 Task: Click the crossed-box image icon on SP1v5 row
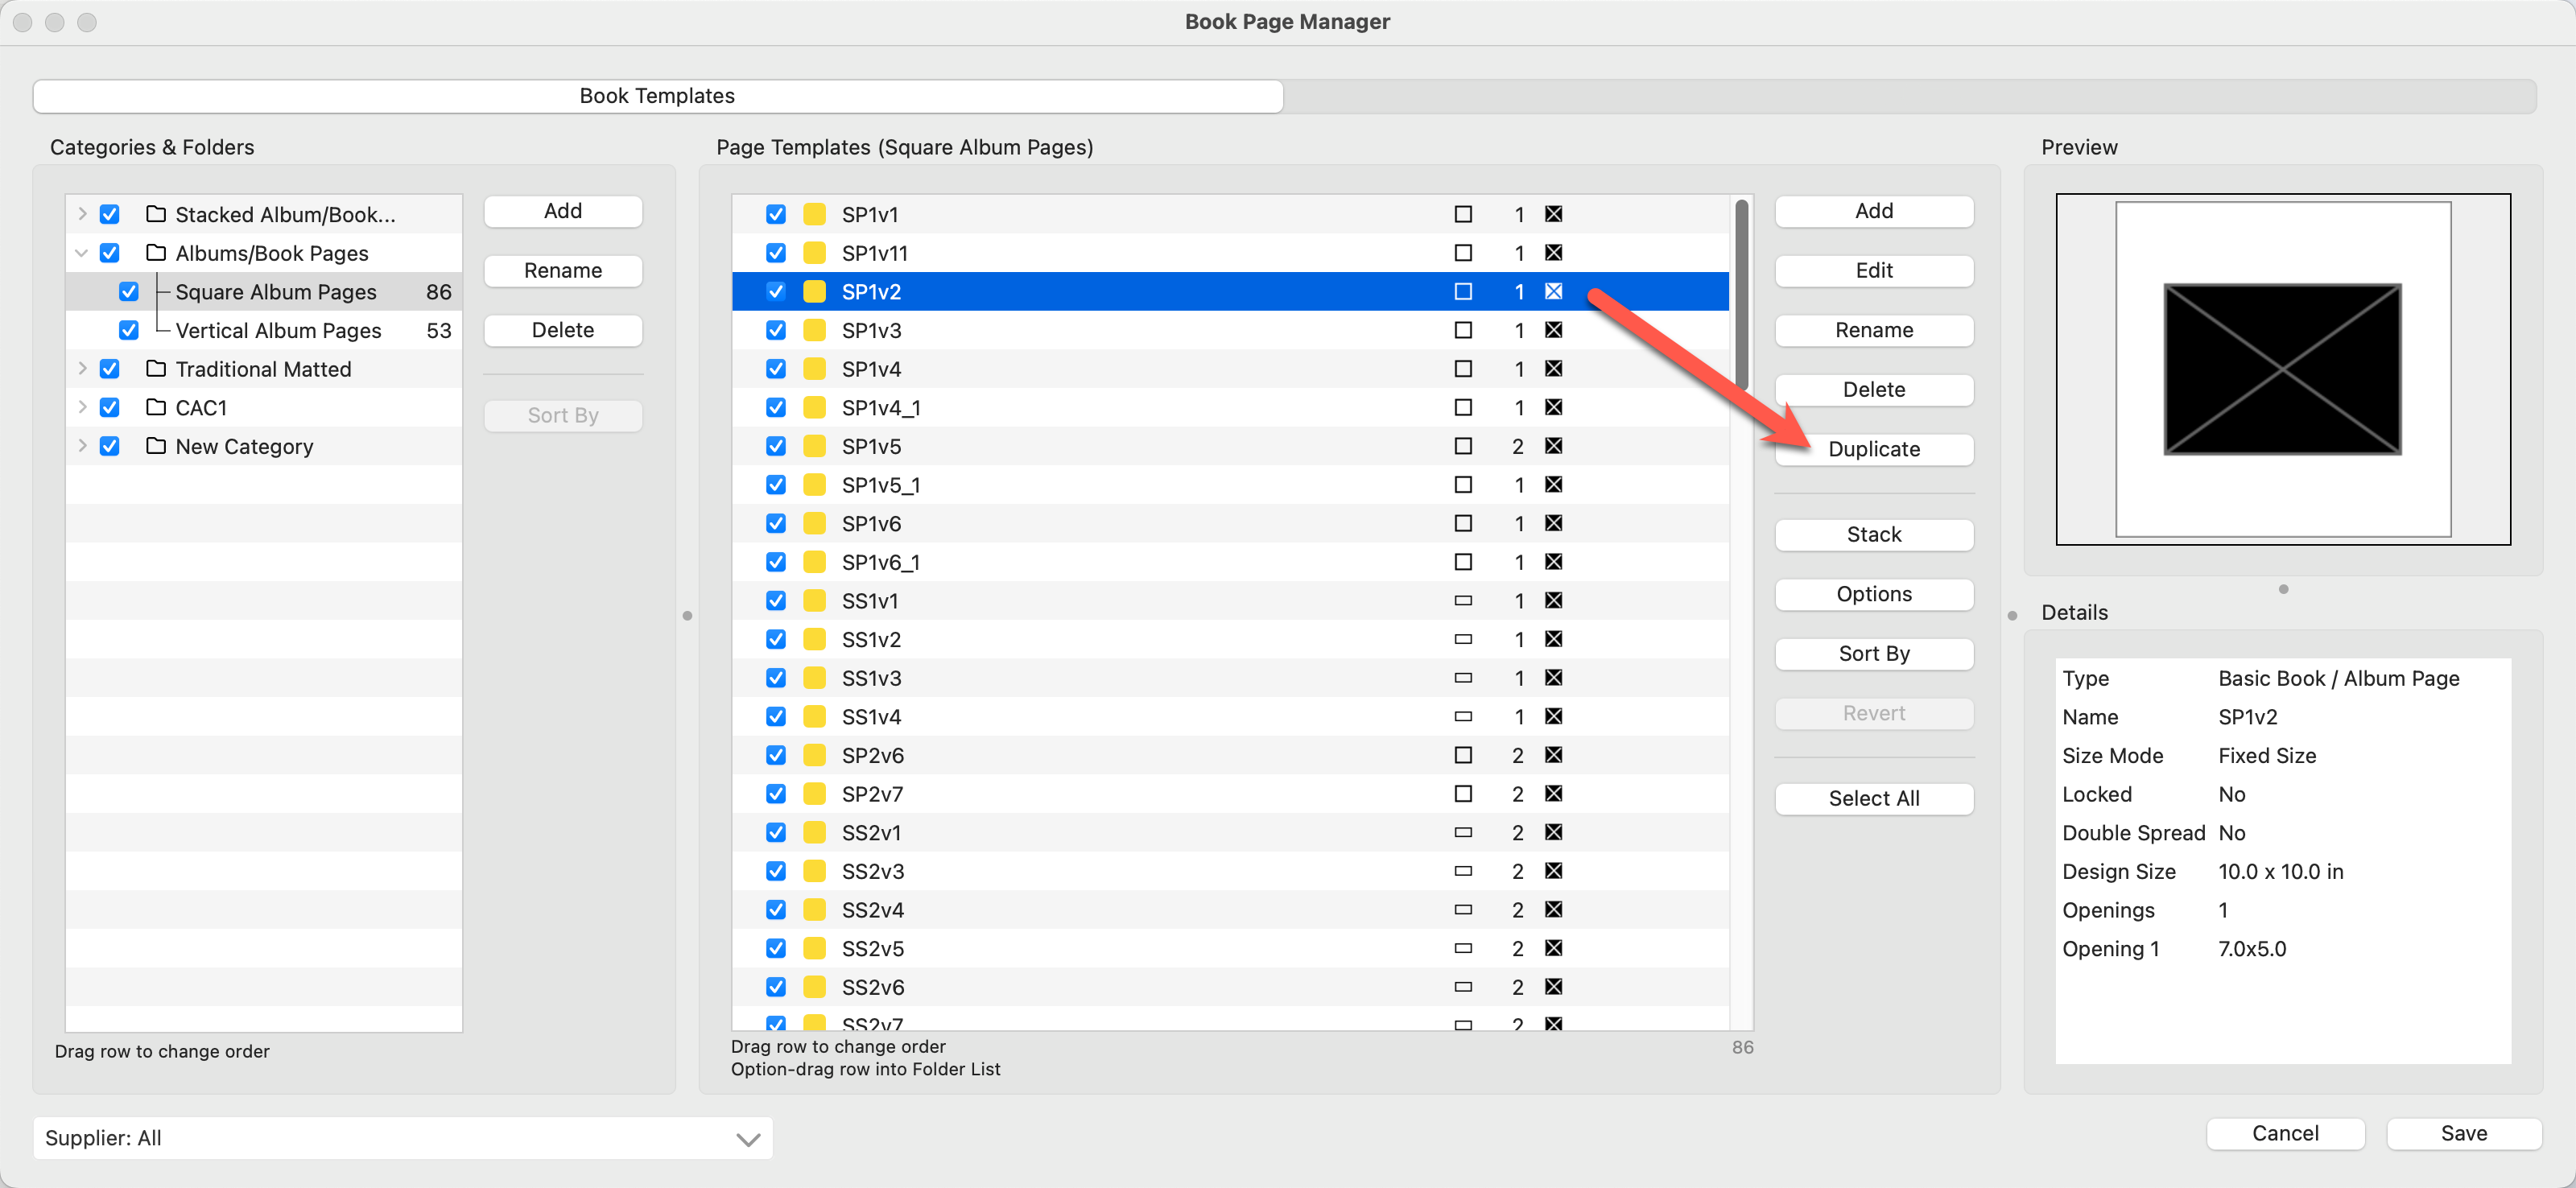pos(1553,446)
